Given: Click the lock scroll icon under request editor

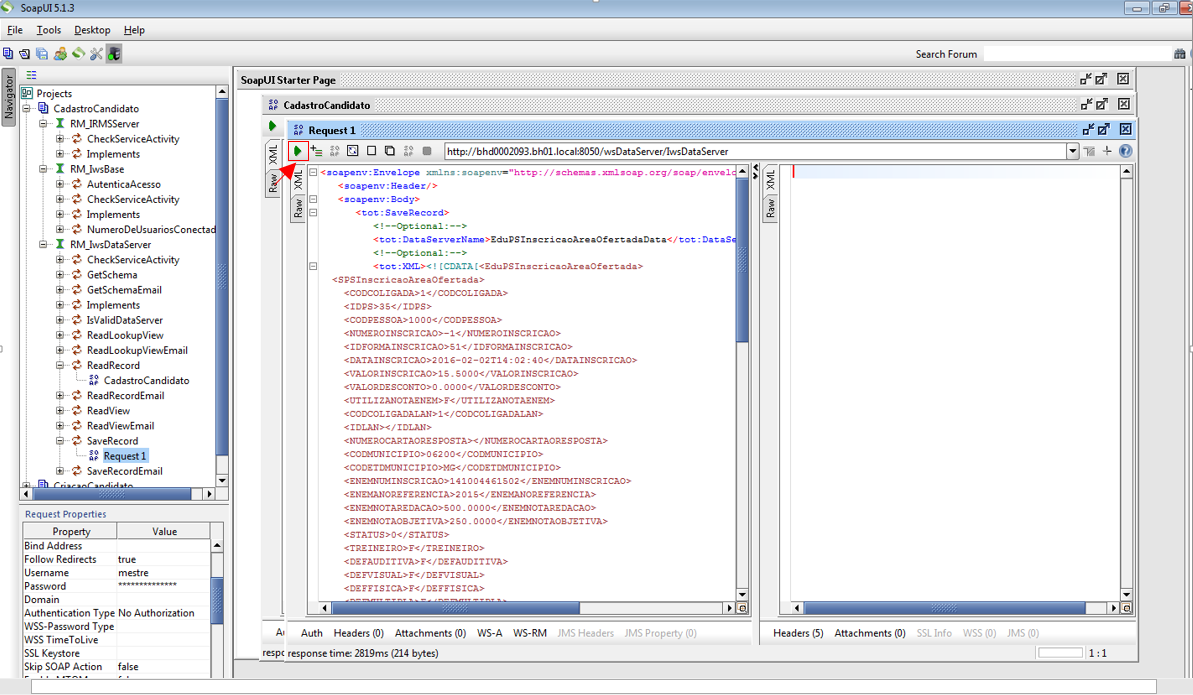Looking at the screenshot, I should click(743, 608).
